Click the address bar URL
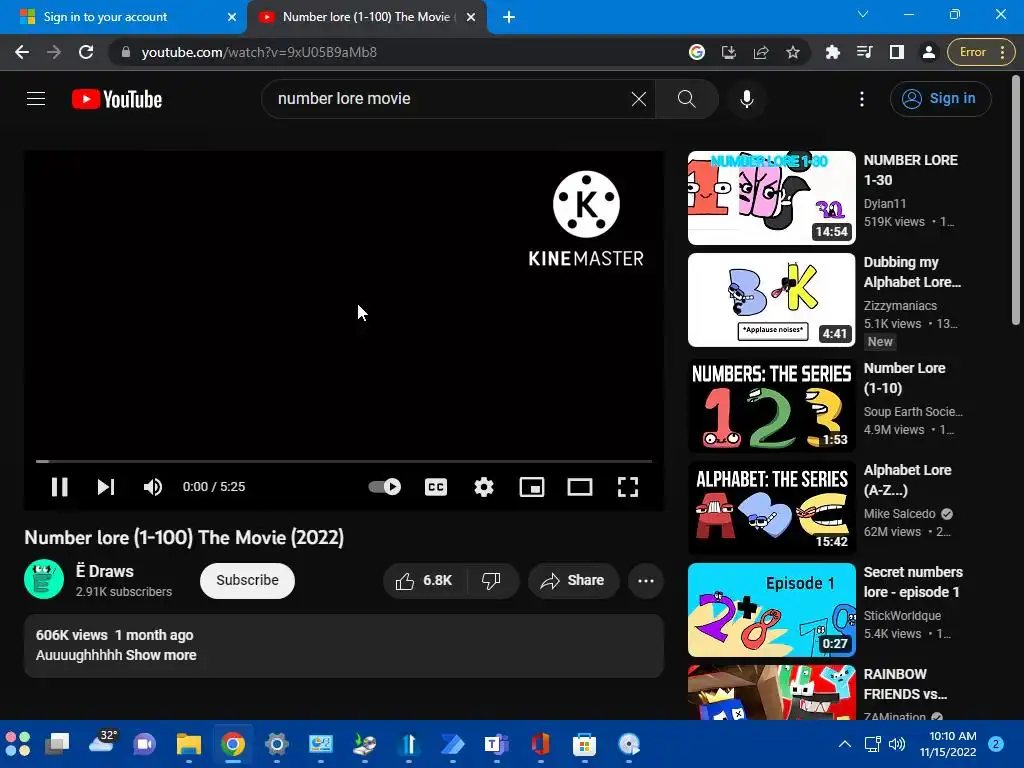Screen dimensions: 1024x768 tap(259, 52)
